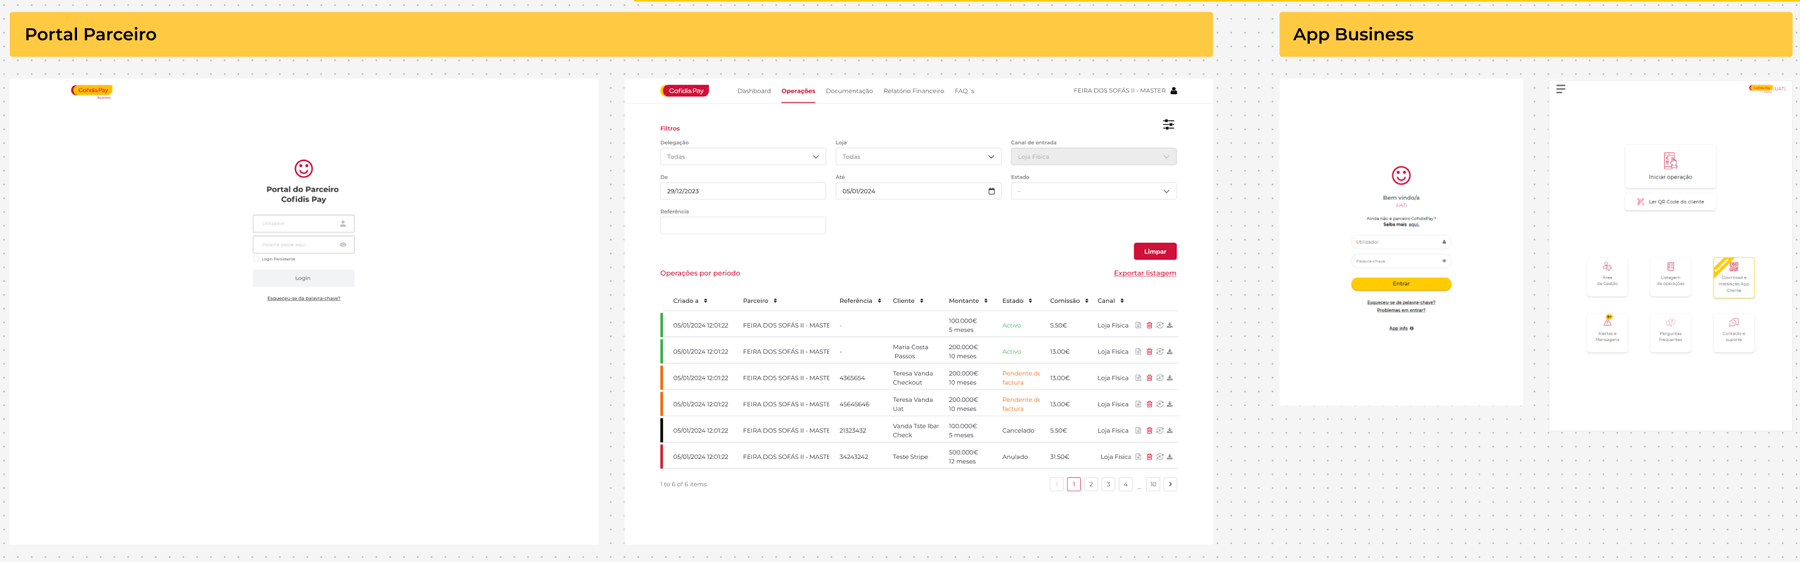Select the Operações tab

point(798,91)
